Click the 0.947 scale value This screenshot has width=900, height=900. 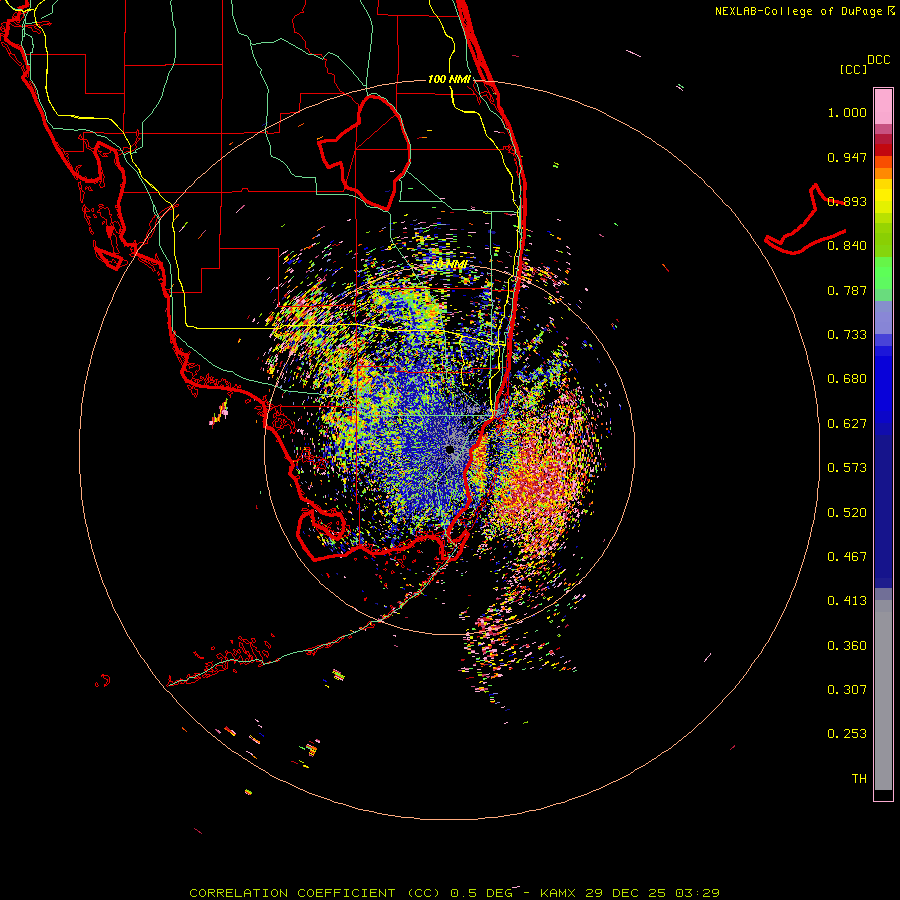tap(847, 157)
